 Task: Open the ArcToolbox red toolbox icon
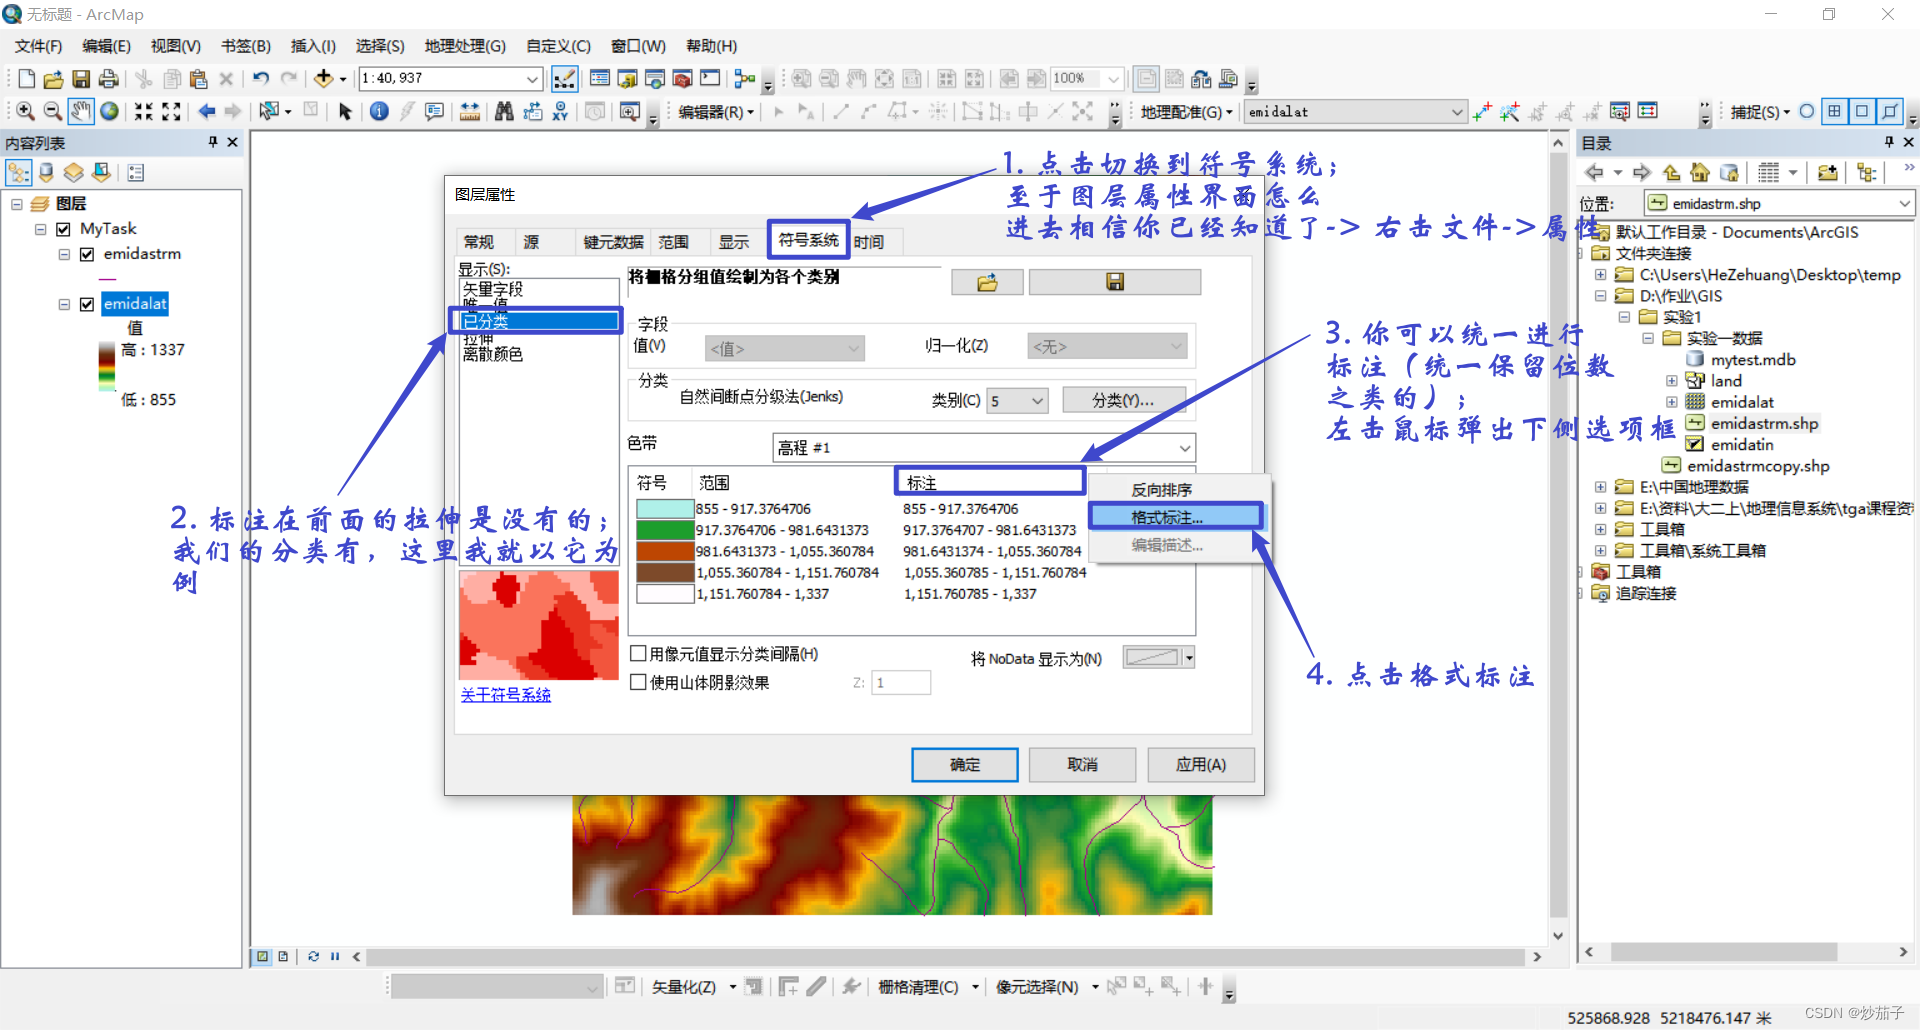[x=683, y=79]
